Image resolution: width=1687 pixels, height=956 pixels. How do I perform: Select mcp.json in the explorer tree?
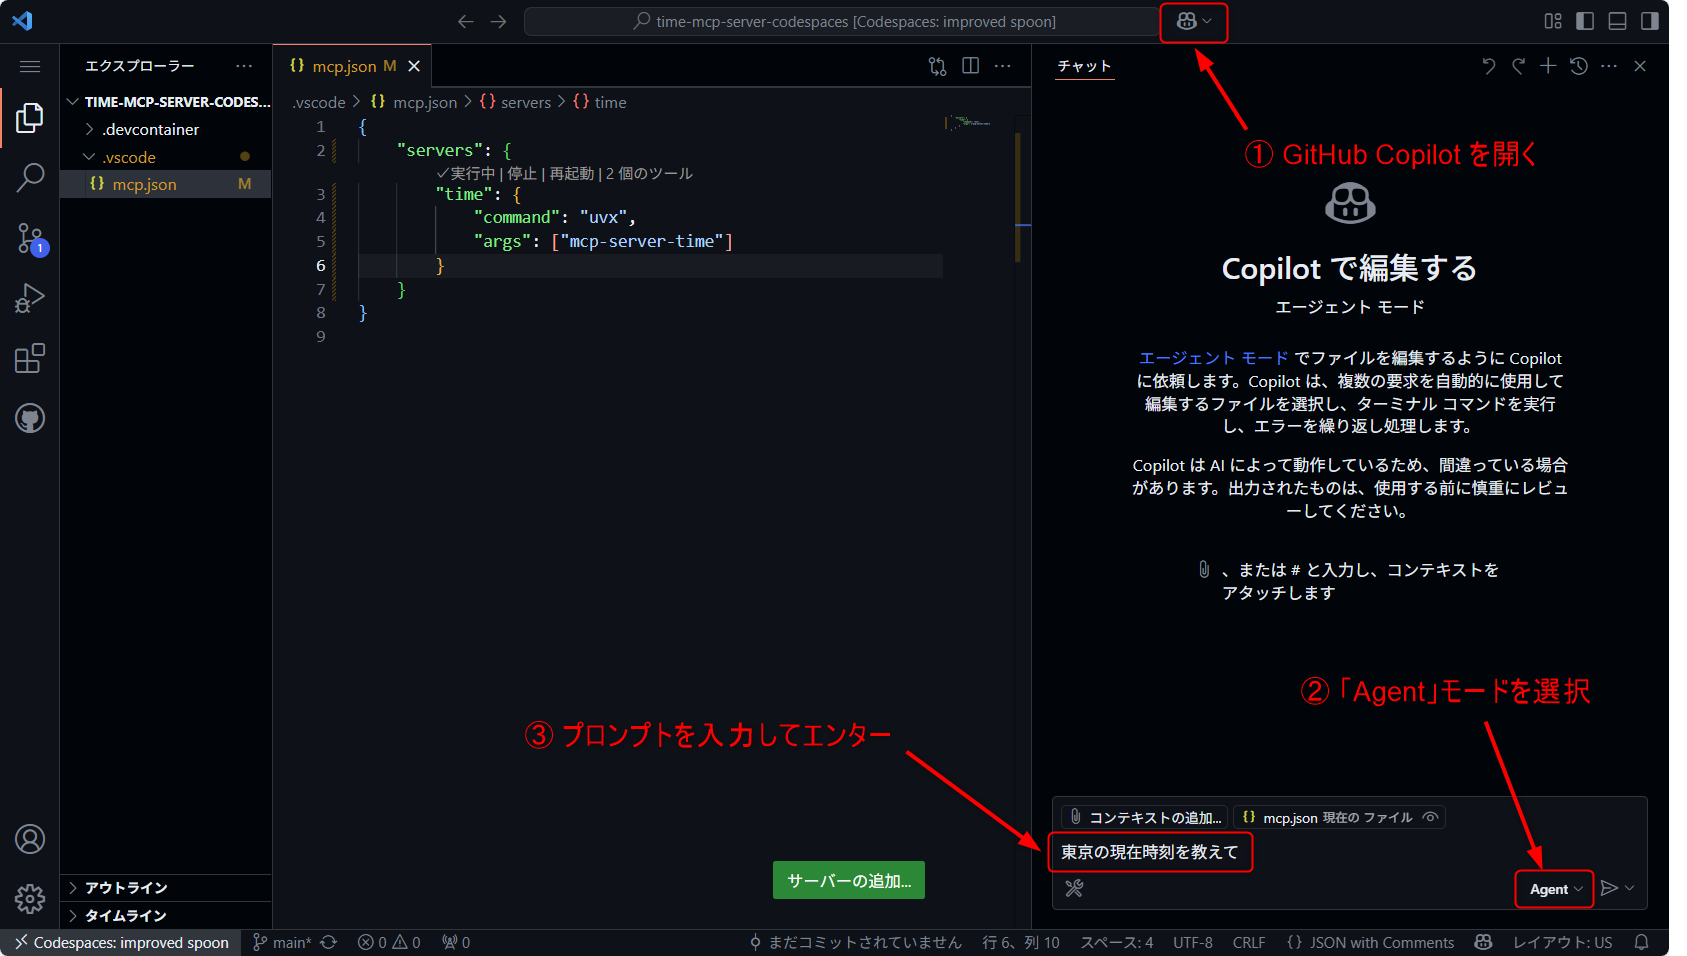165,184
